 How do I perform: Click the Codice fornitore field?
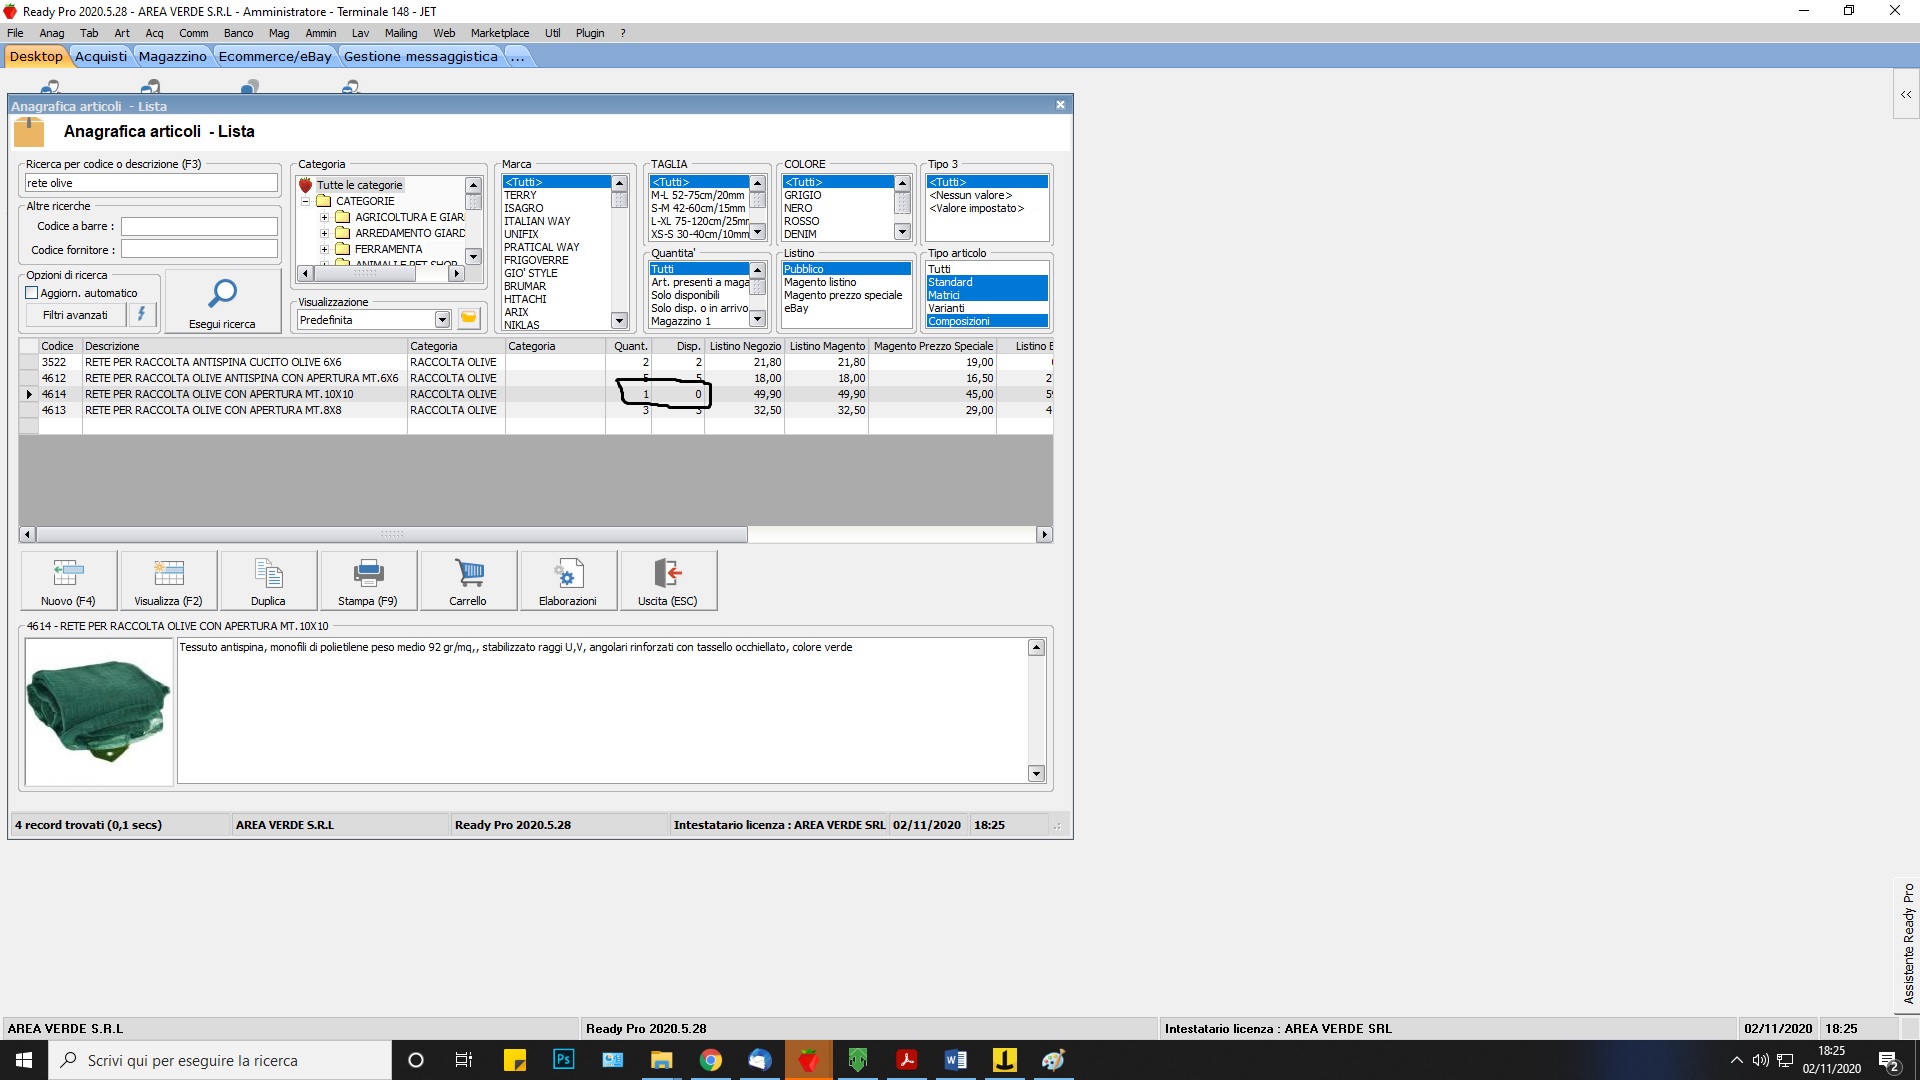pos(199,249)
